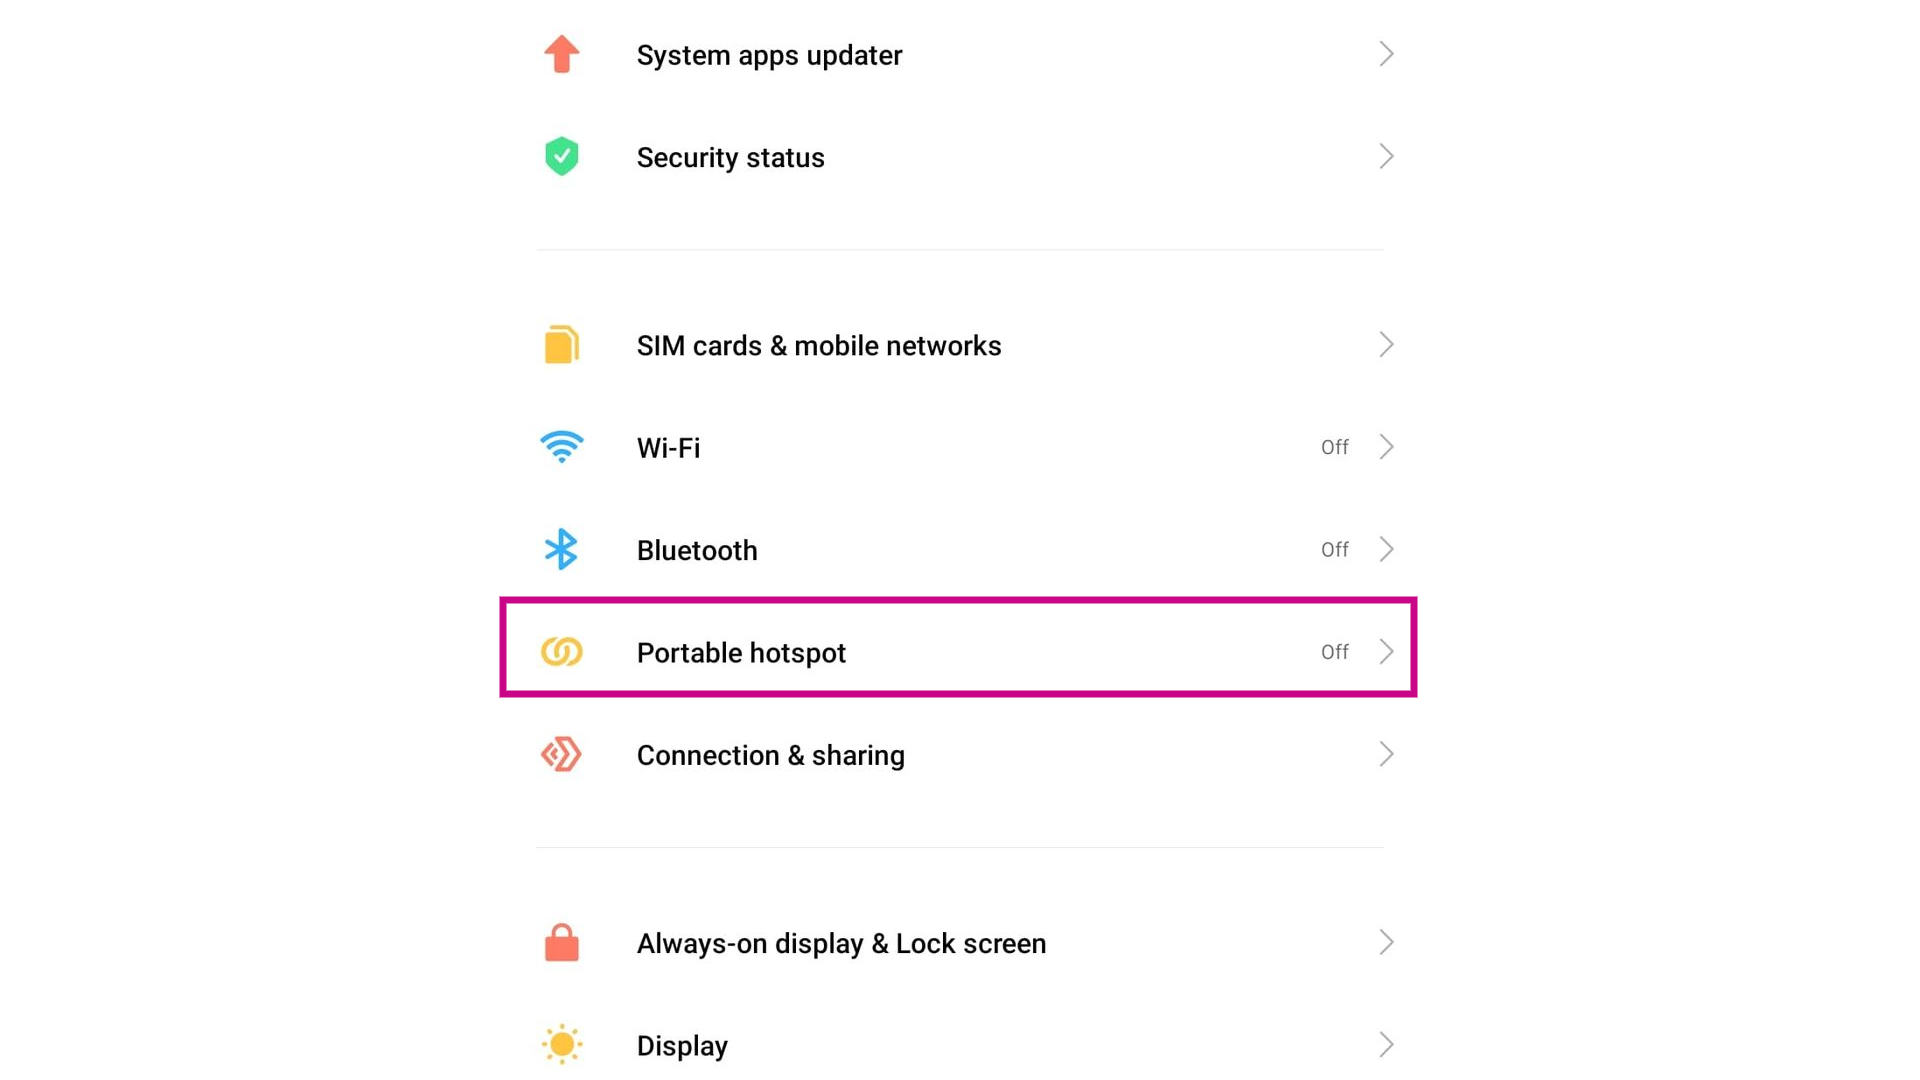Expand the Display settings chevron
This screenshot has width=1920, height=1080.
tap(1386, 1044)
